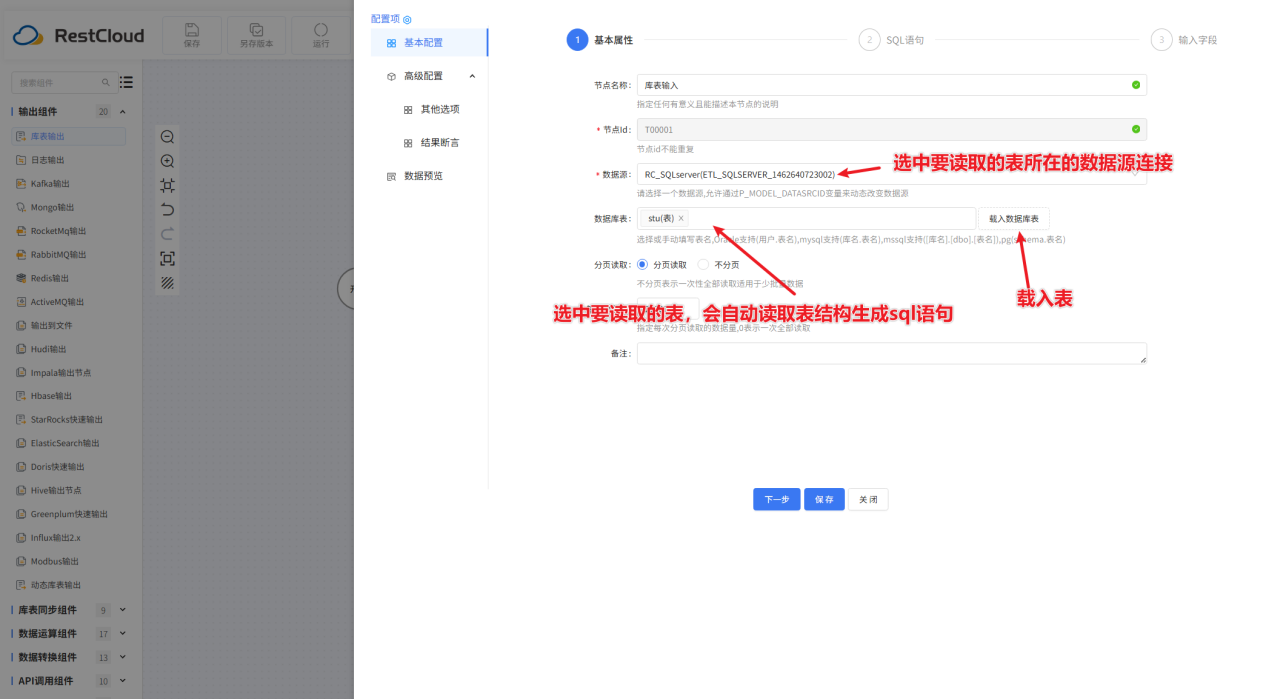Click the zoom in icon on canvas toolbar

coord(168,161)
